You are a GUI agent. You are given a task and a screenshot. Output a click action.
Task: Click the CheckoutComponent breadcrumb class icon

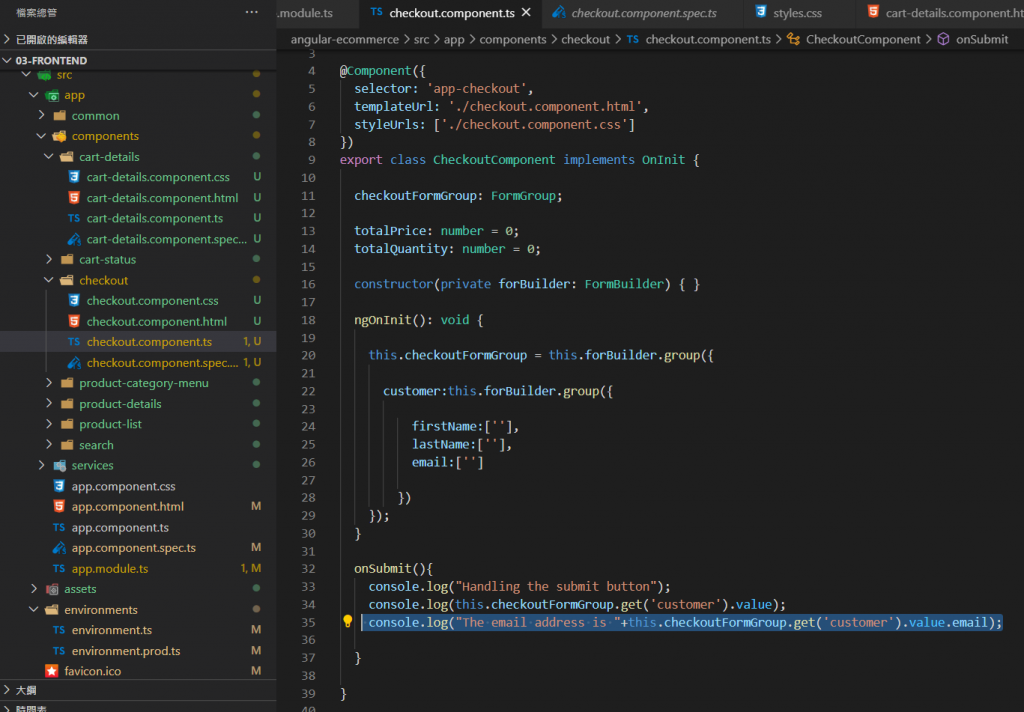click(x=793, y=39)
